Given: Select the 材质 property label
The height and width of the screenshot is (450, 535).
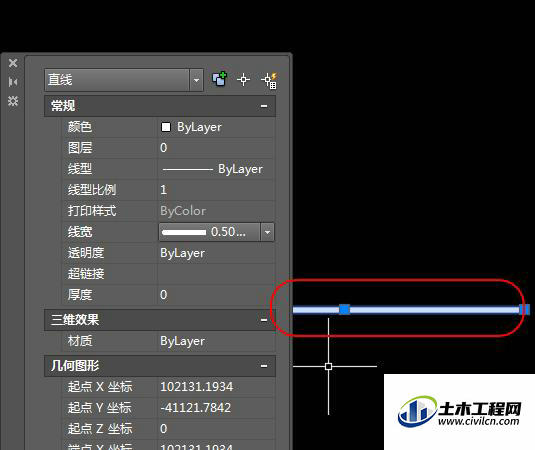Looking at the screenshot, I should (x=80, y=341).
